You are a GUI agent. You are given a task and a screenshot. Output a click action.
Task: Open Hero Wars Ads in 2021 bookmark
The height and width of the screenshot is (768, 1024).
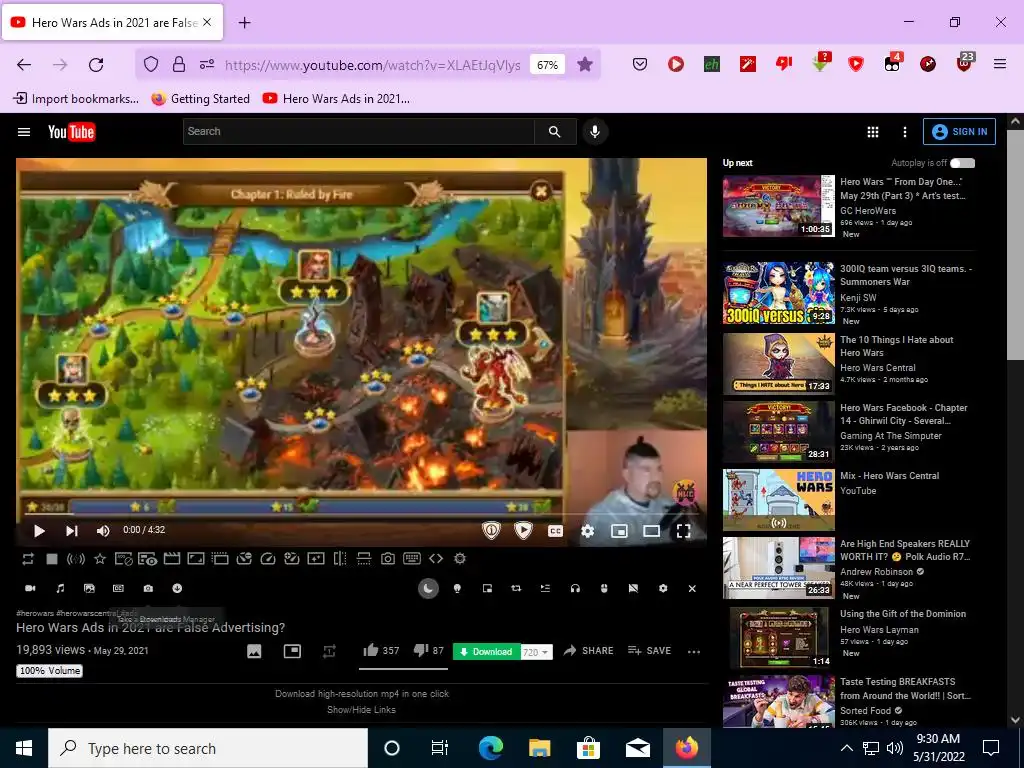336,99
